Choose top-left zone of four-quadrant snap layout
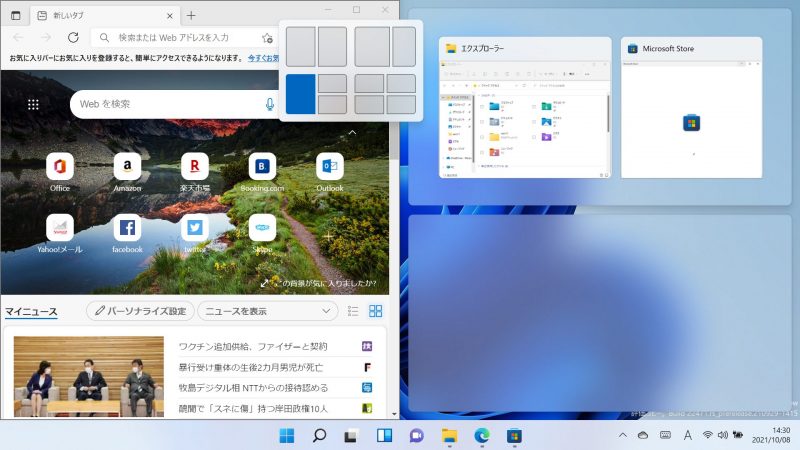This screenshot has height=450, width=800. click(369, 83)
